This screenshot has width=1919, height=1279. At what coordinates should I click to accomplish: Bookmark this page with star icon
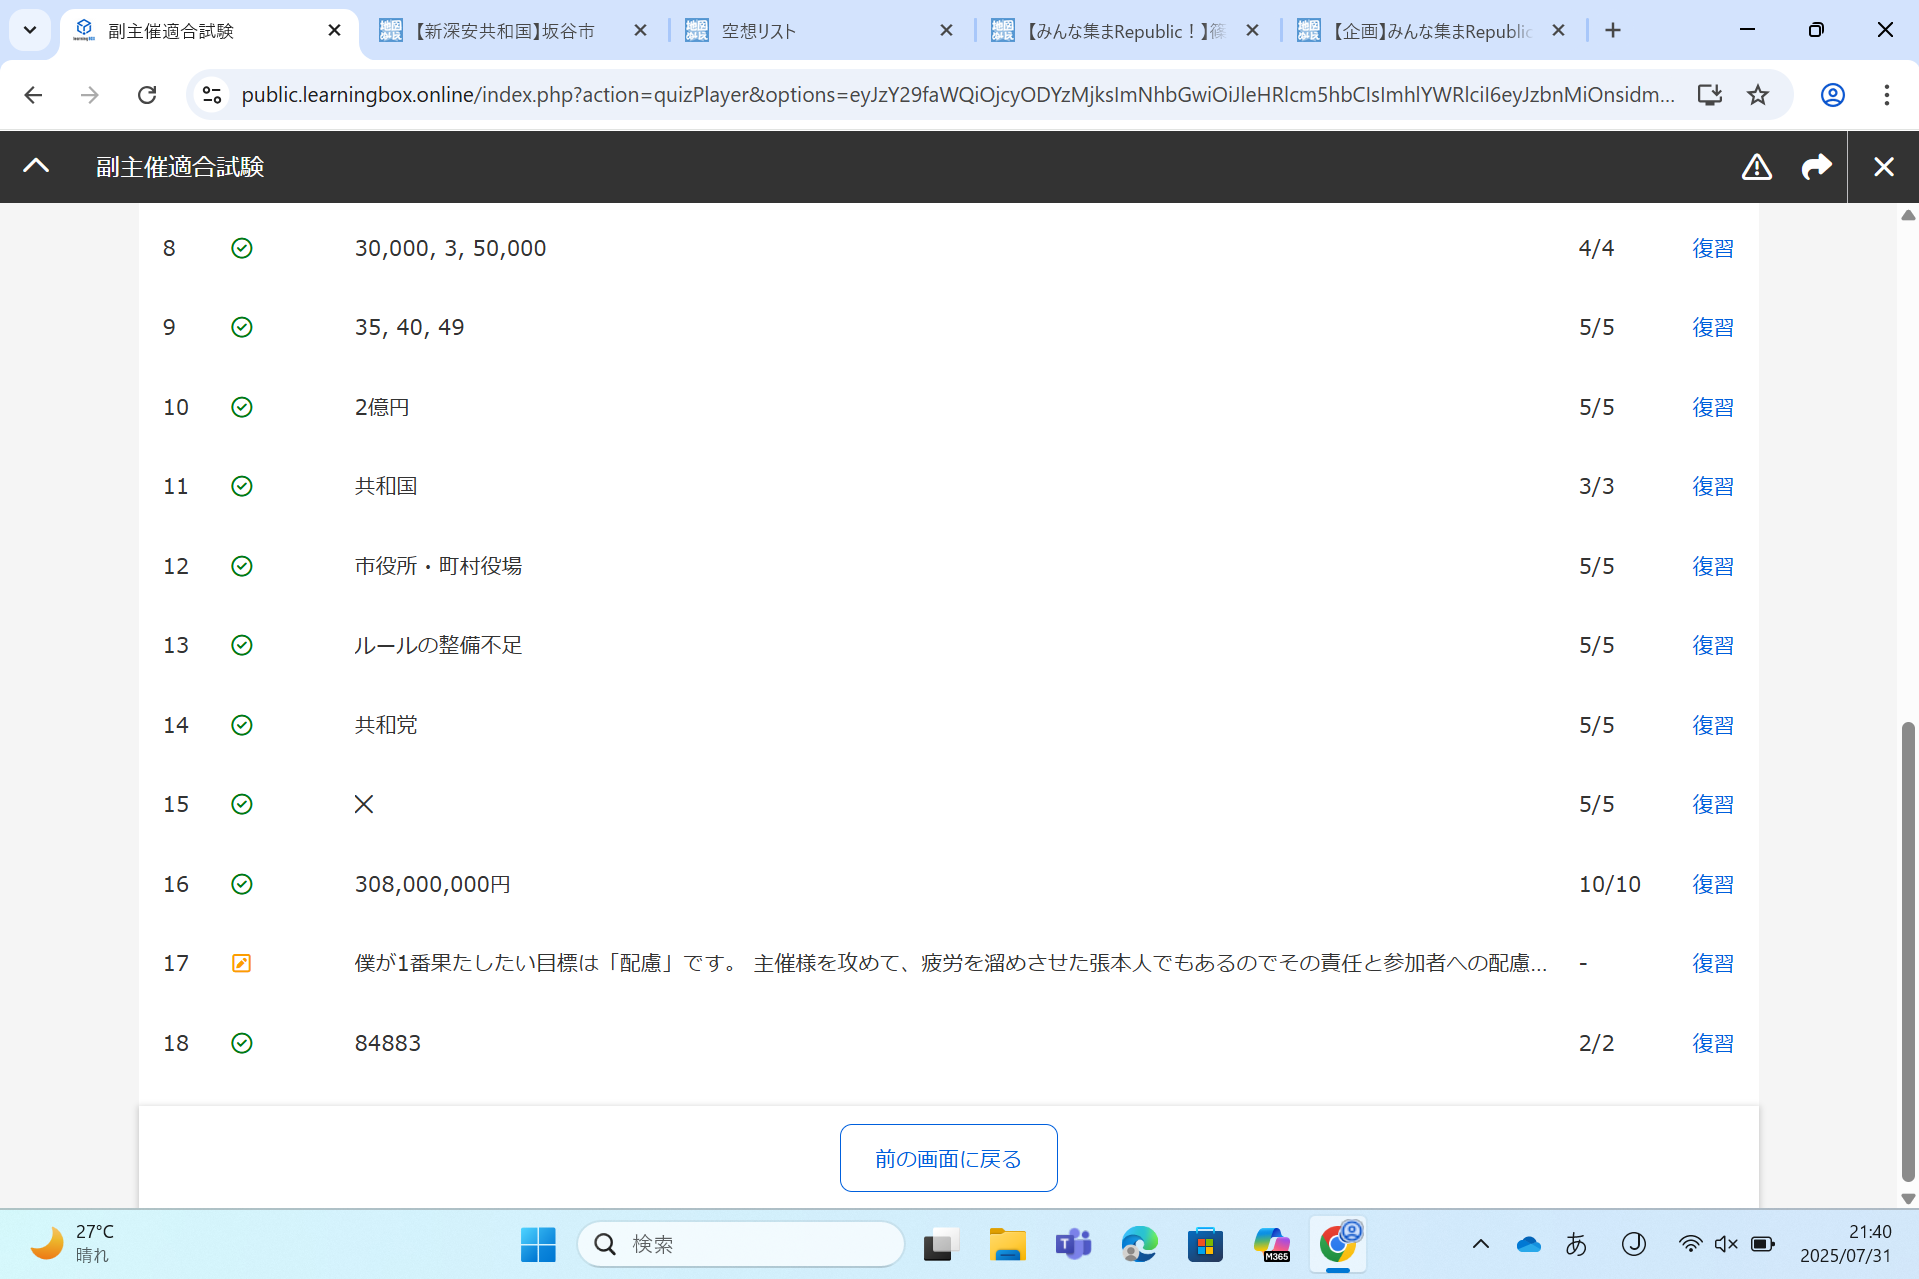pyautogui.click(x=1758, y=95)
